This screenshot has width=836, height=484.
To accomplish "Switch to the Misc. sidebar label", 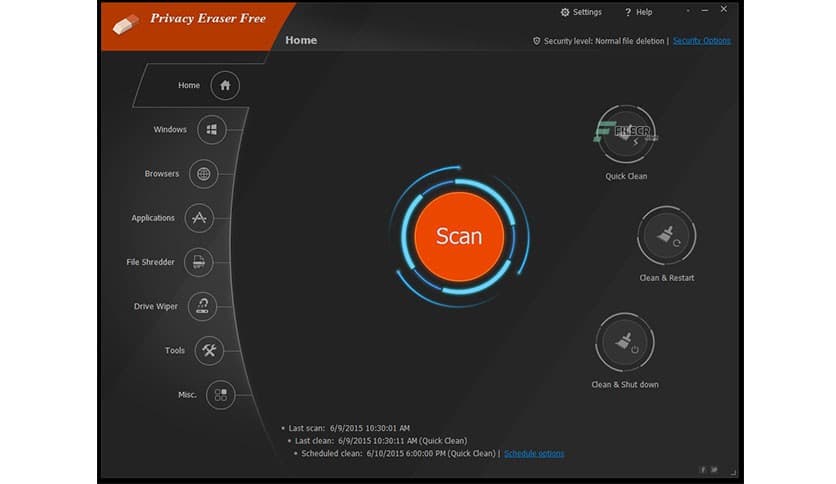I will coord(187,395).
